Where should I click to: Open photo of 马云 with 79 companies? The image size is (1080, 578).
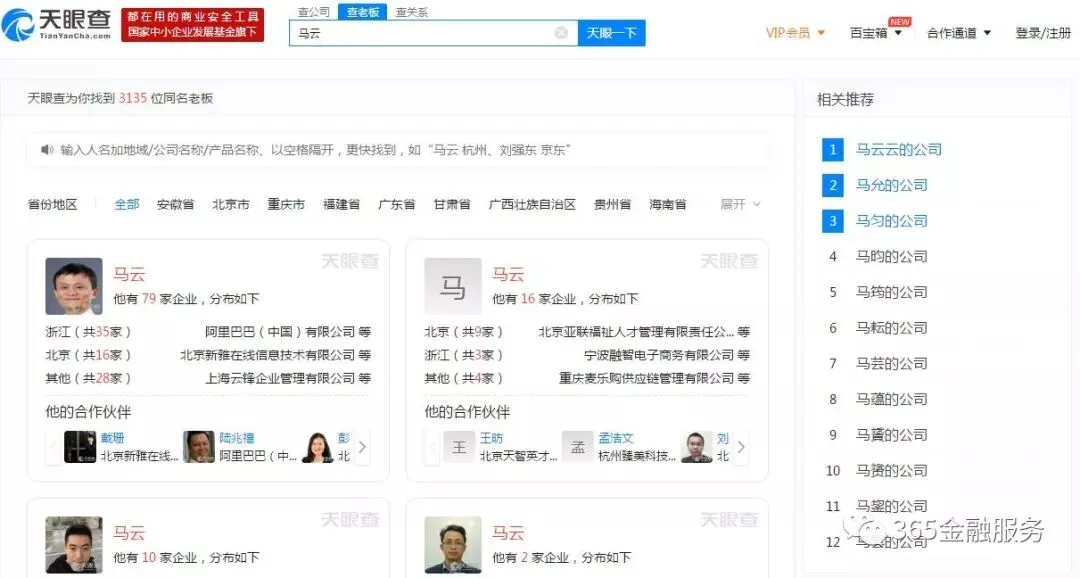pos(74,286)
